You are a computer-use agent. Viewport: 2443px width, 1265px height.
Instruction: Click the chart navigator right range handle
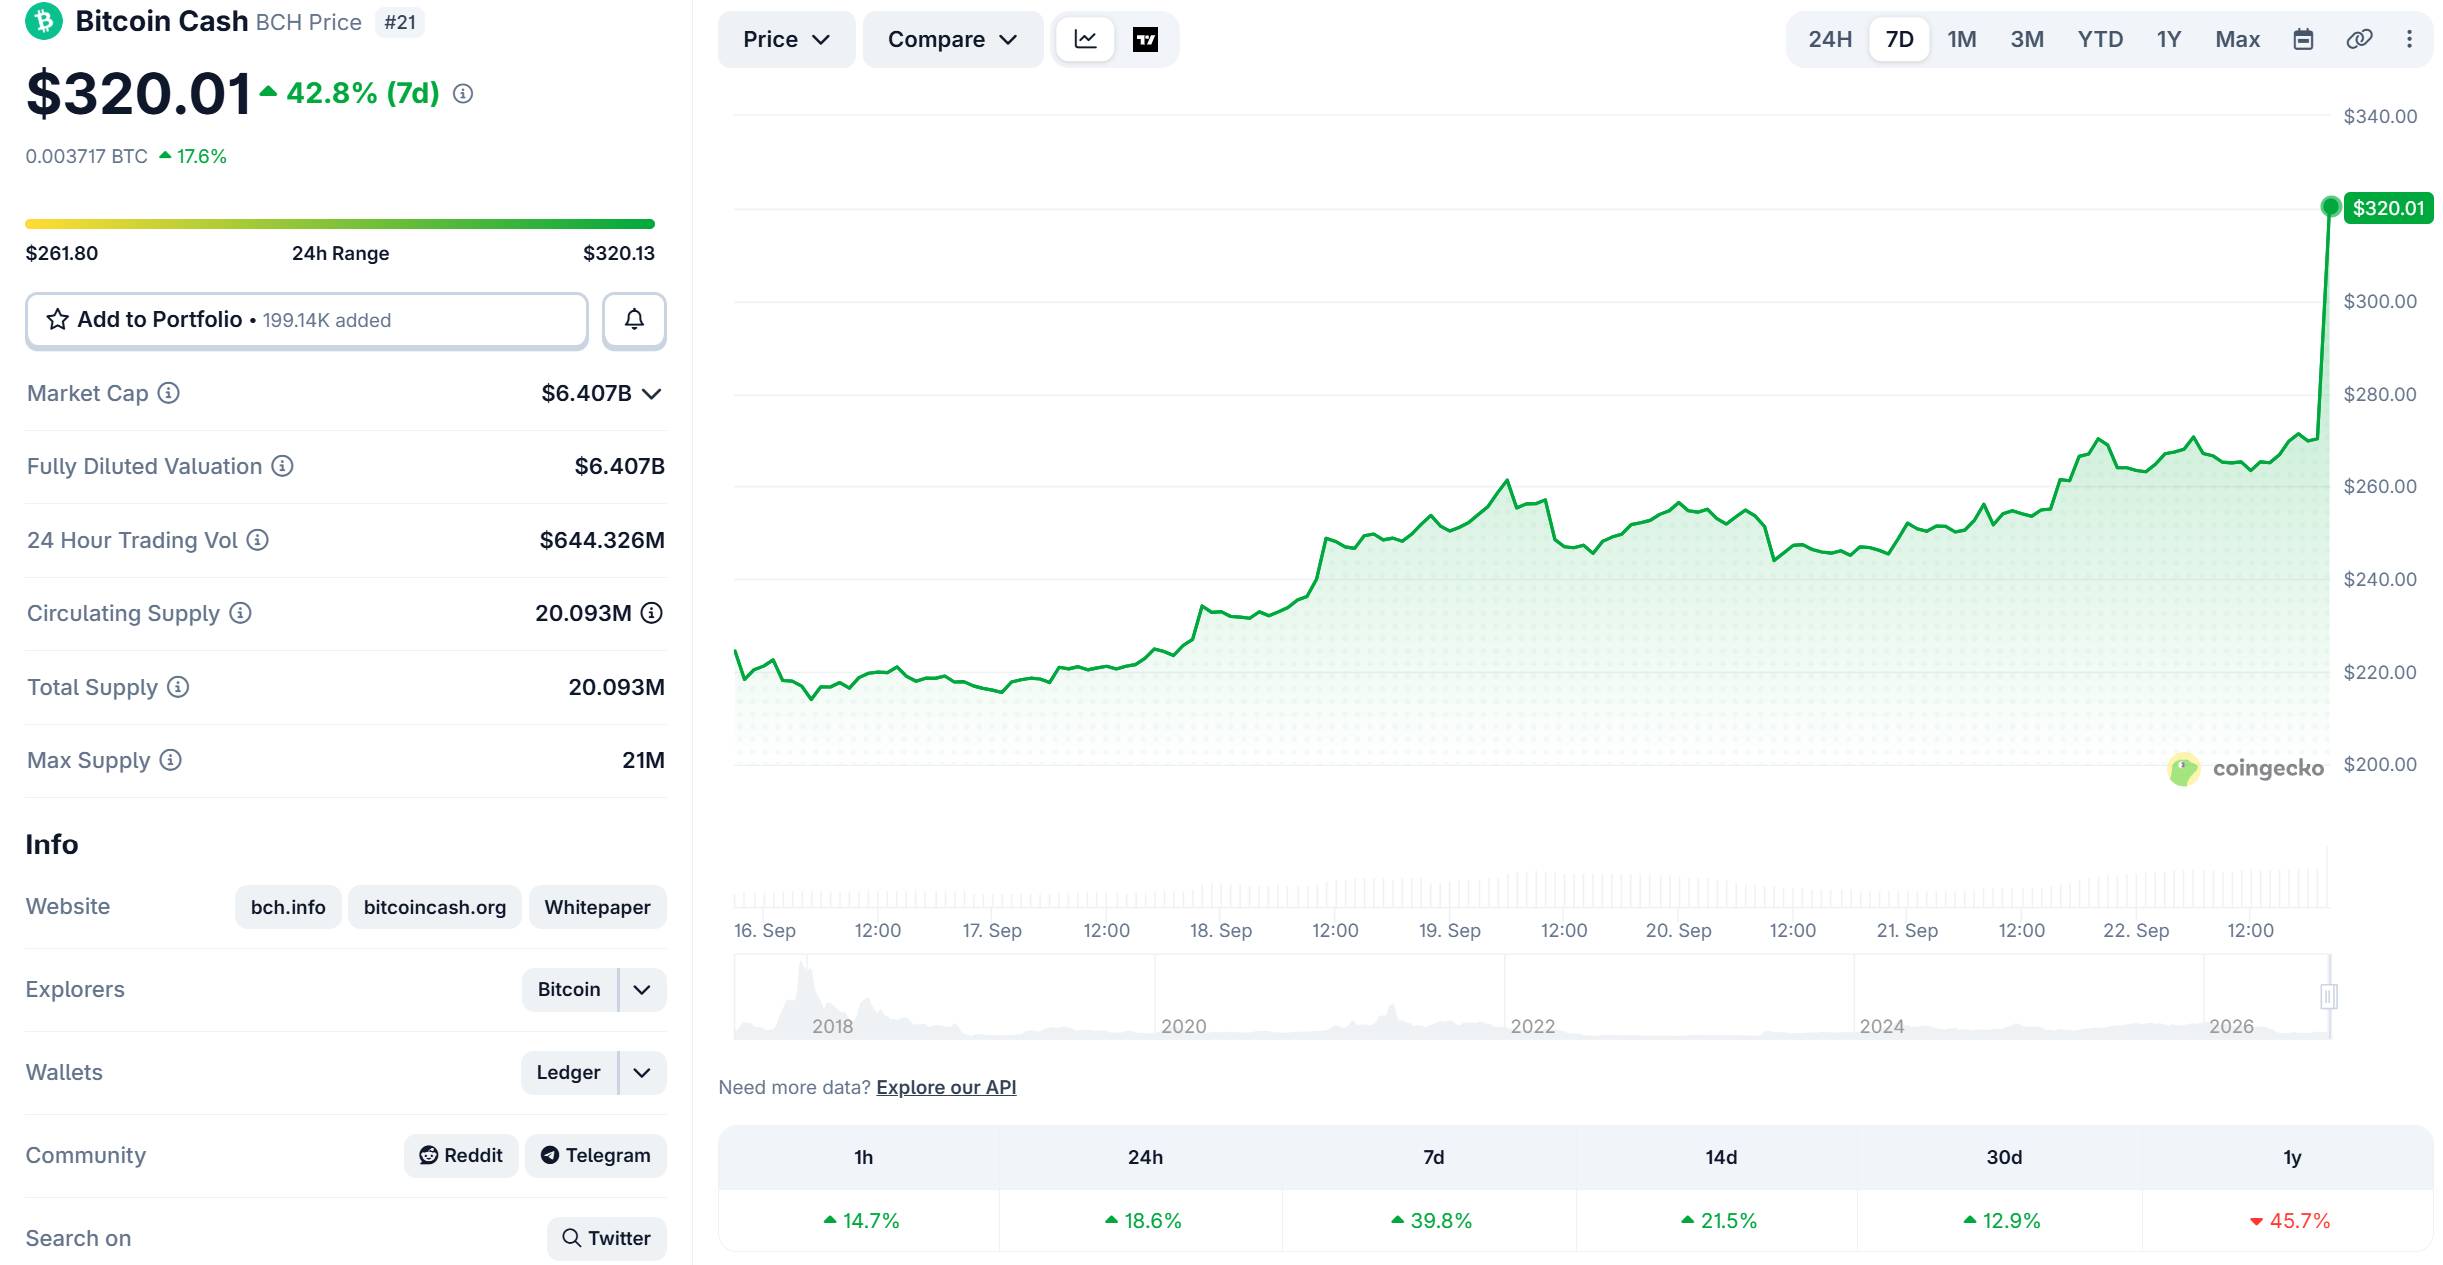coord(2328,996)
